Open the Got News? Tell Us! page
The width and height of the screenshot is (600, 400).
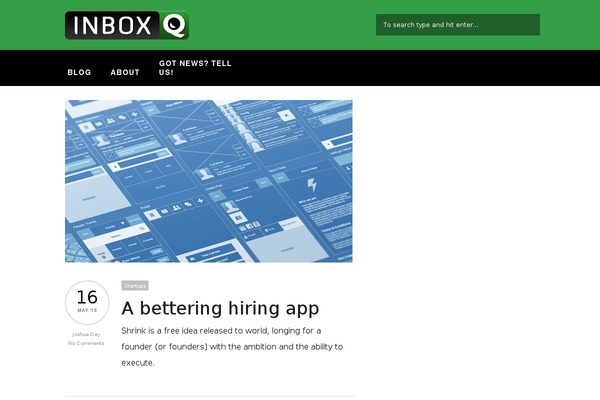point(195,68)
